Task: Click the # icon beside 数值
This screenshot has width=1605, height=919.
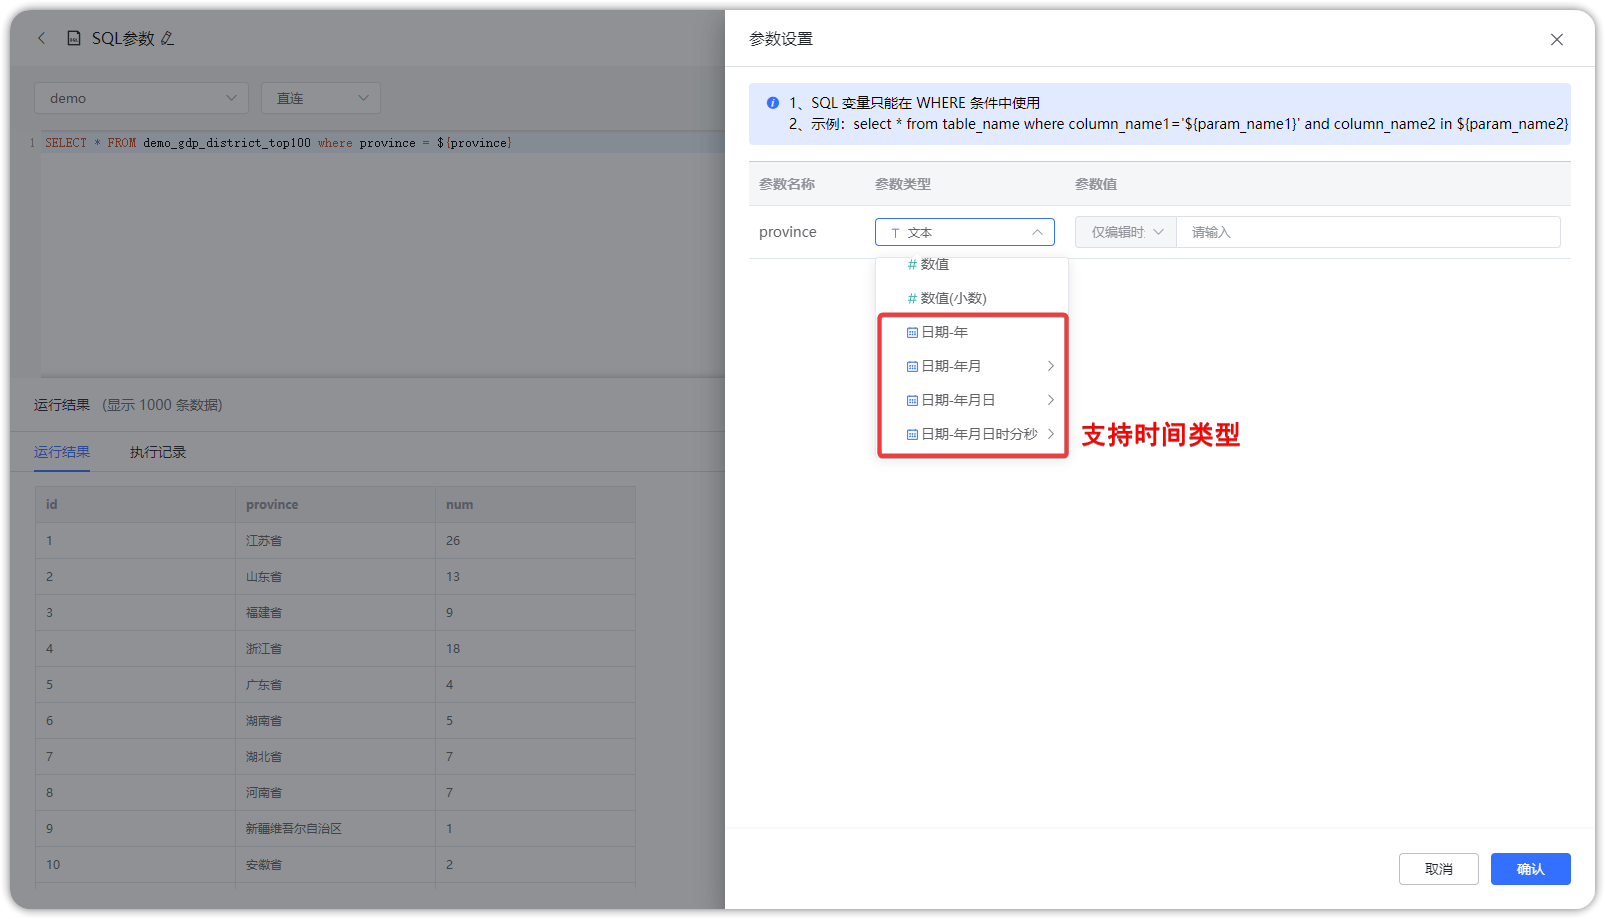Action: pos(912,264)
